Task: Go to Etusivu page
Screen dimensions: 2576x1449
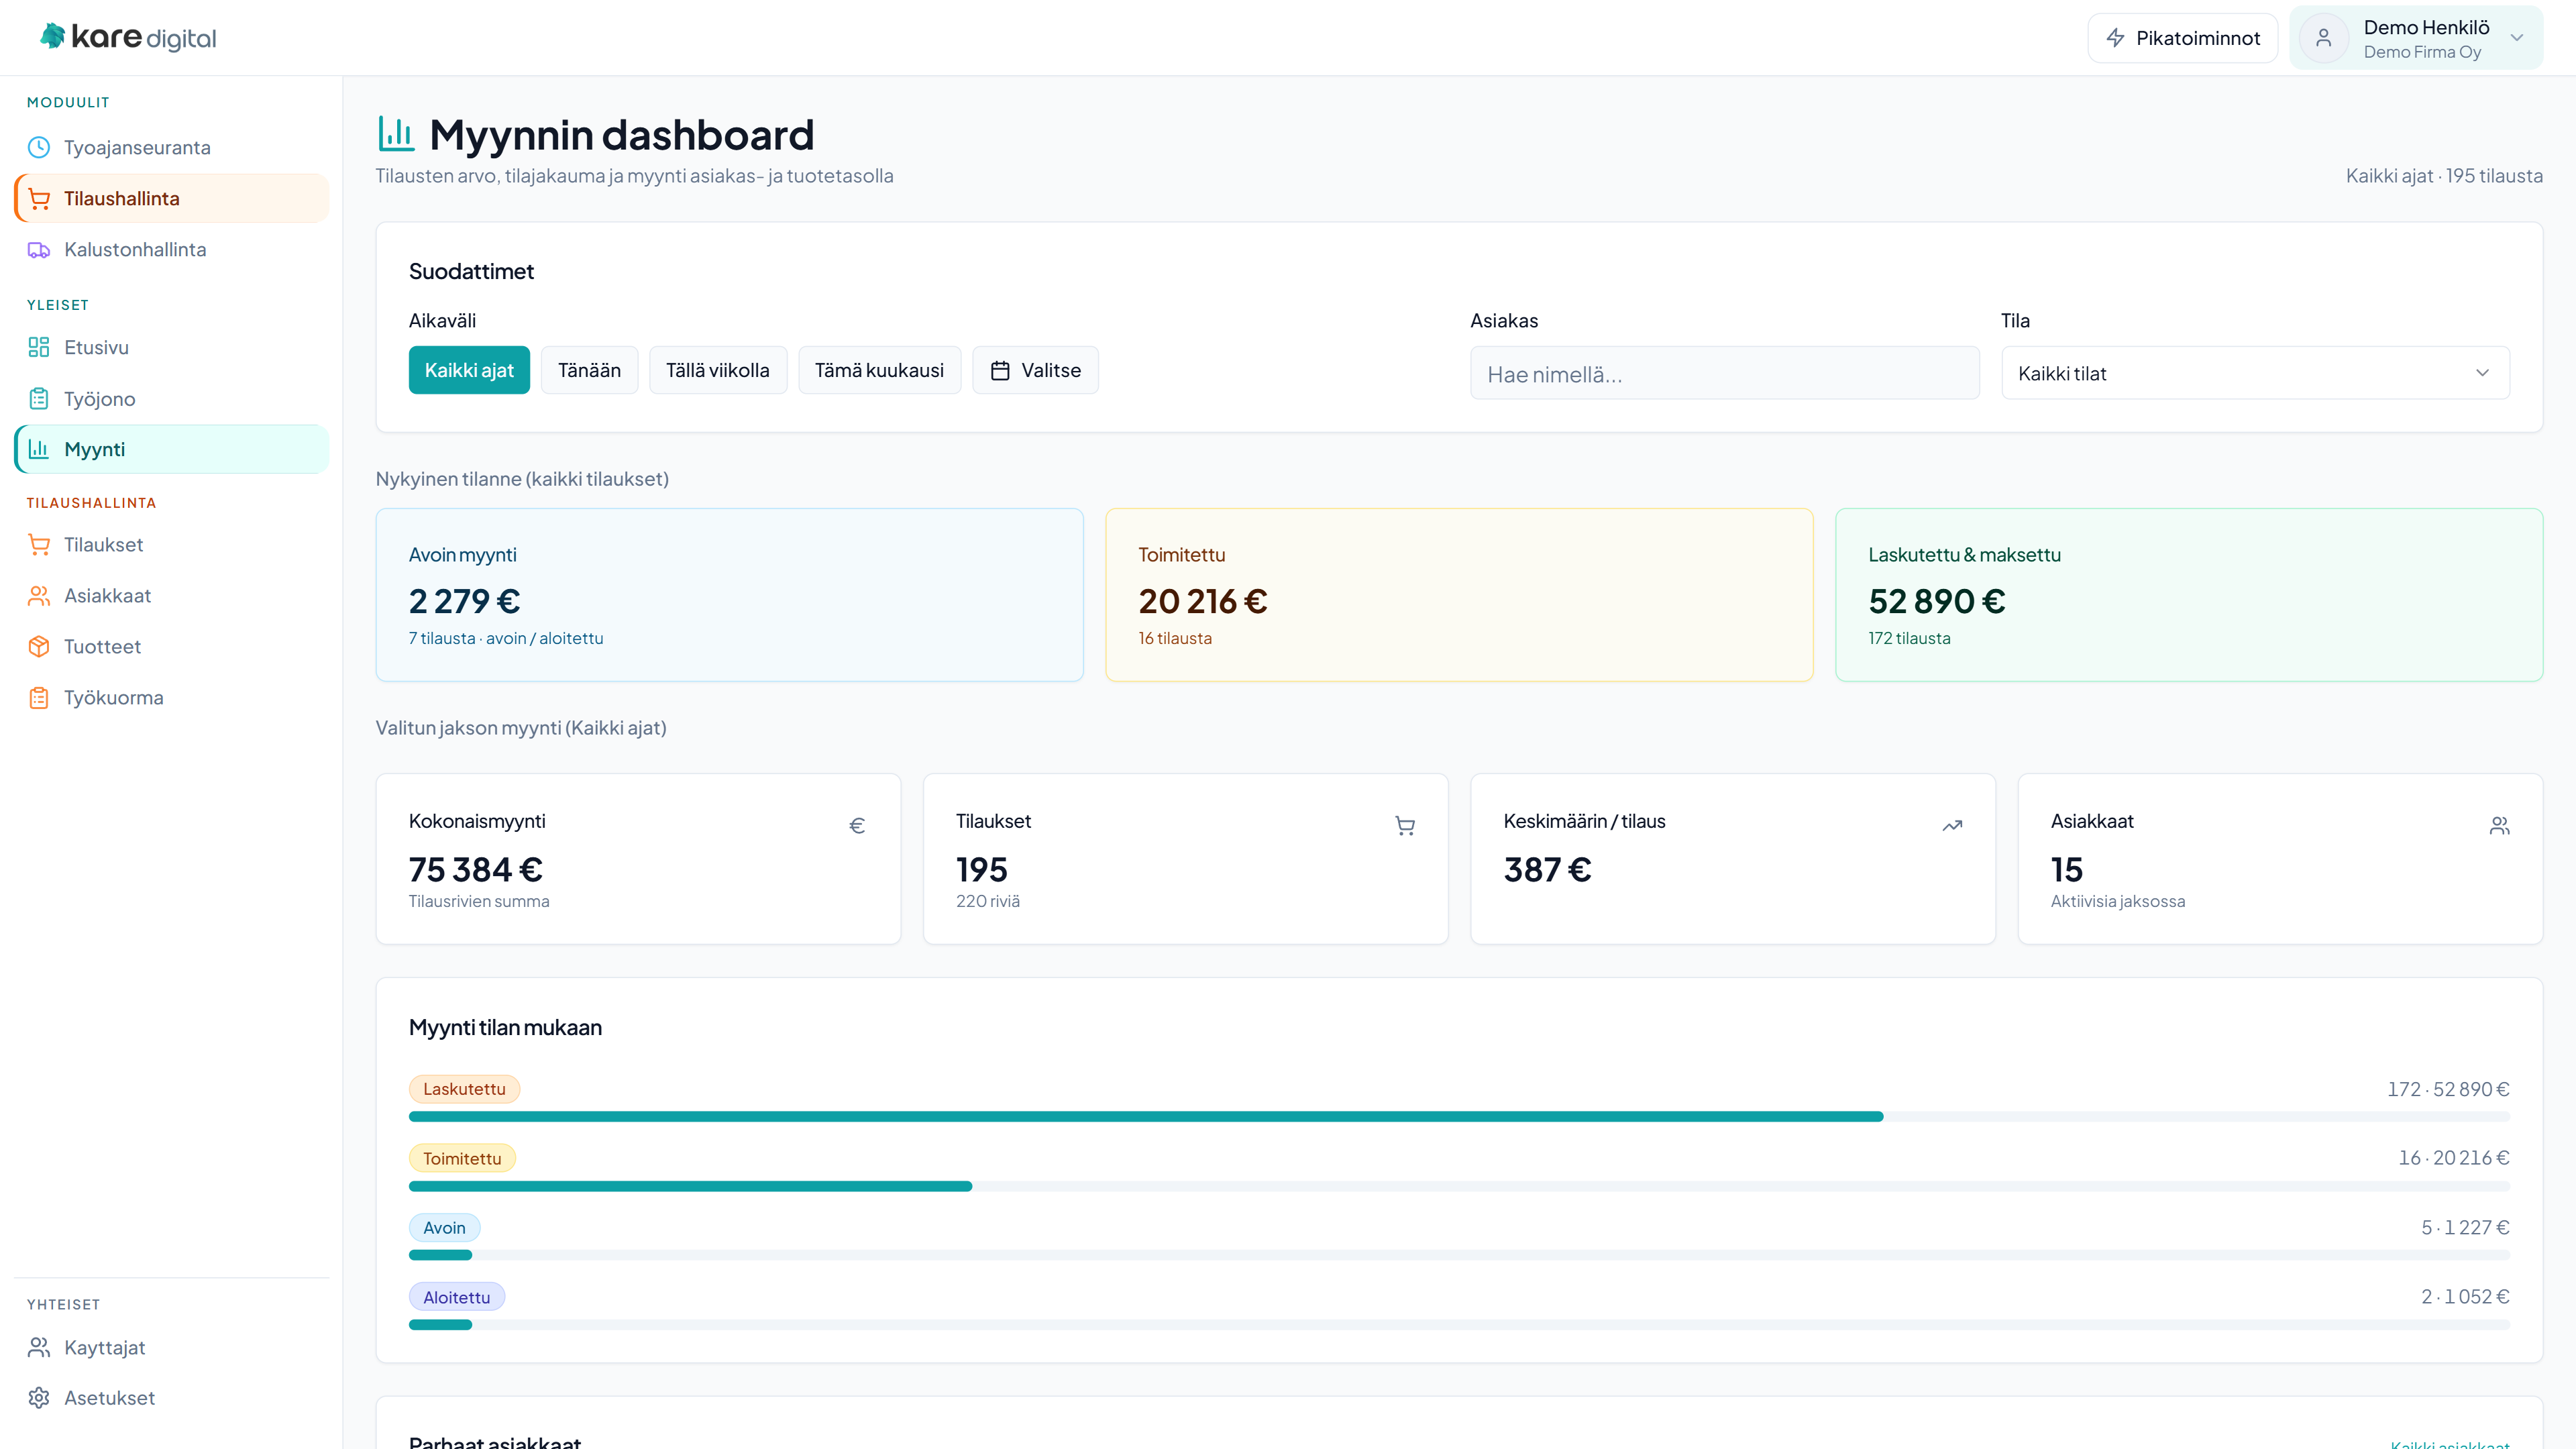Action: 172,348
